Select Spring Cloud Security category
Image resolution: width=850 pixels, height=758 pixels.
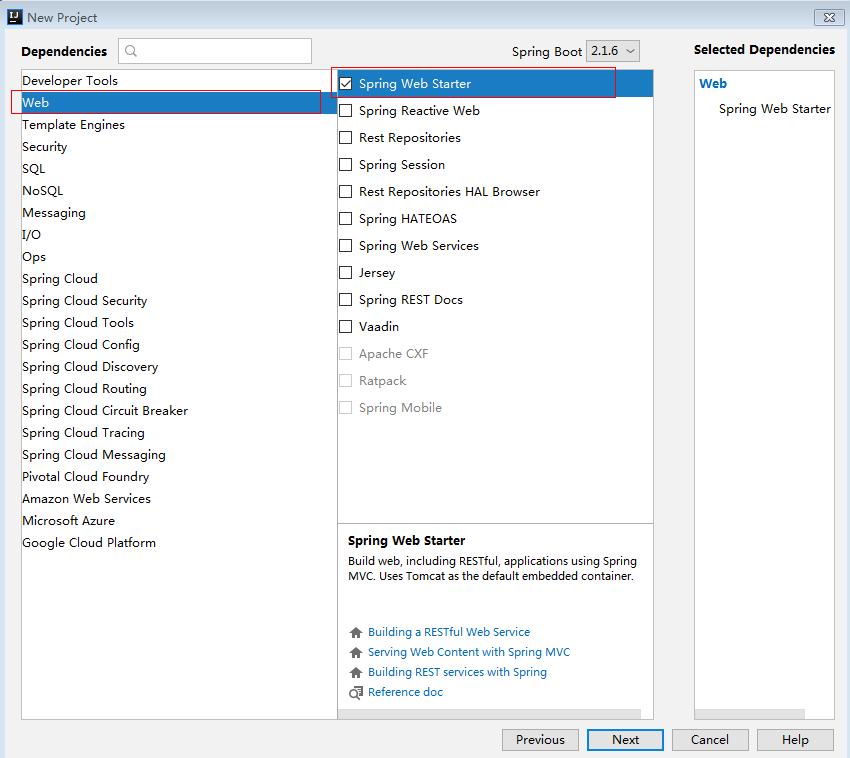pos(179,301)
